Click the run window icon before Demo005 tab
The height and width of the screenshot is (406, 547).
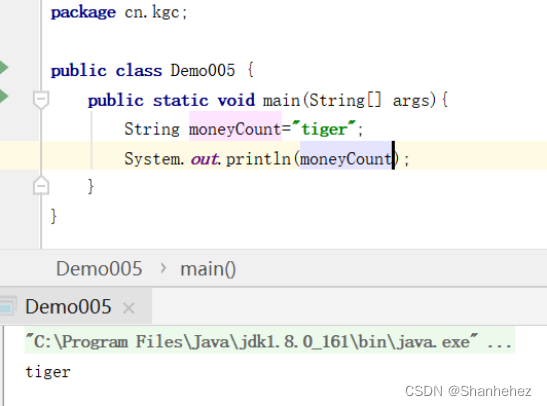click(x=7, y=306)
